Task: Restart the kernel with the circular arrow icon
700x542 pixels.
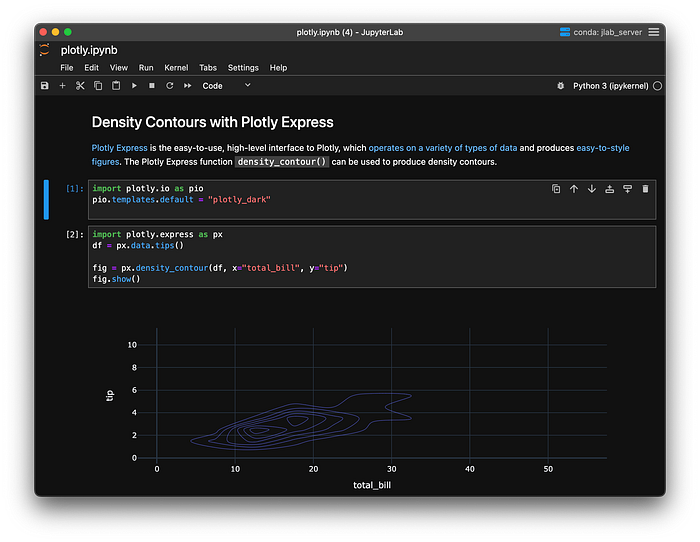Action: pyautogui.click(x=170, y=86)
